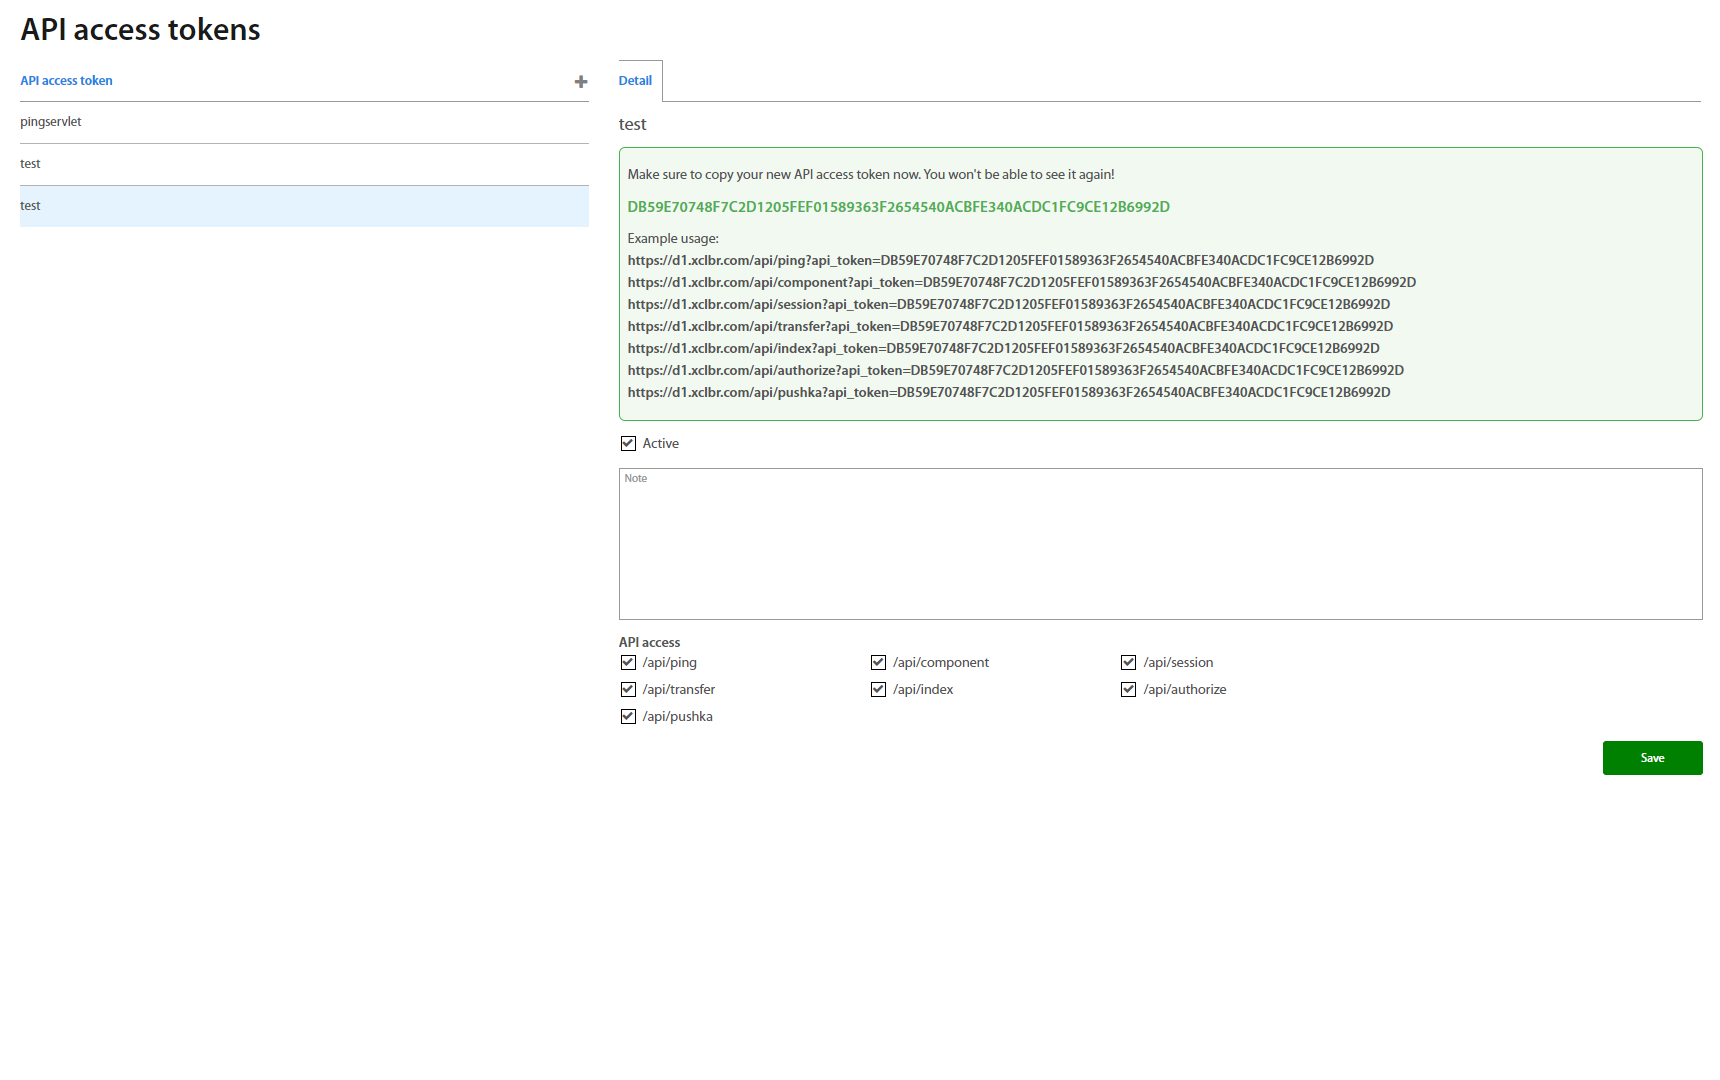This screenshot has width=1720, height=1080.
Task: Click the plus icon to add token
Action: pyautogui.click(x=580, y=82)
